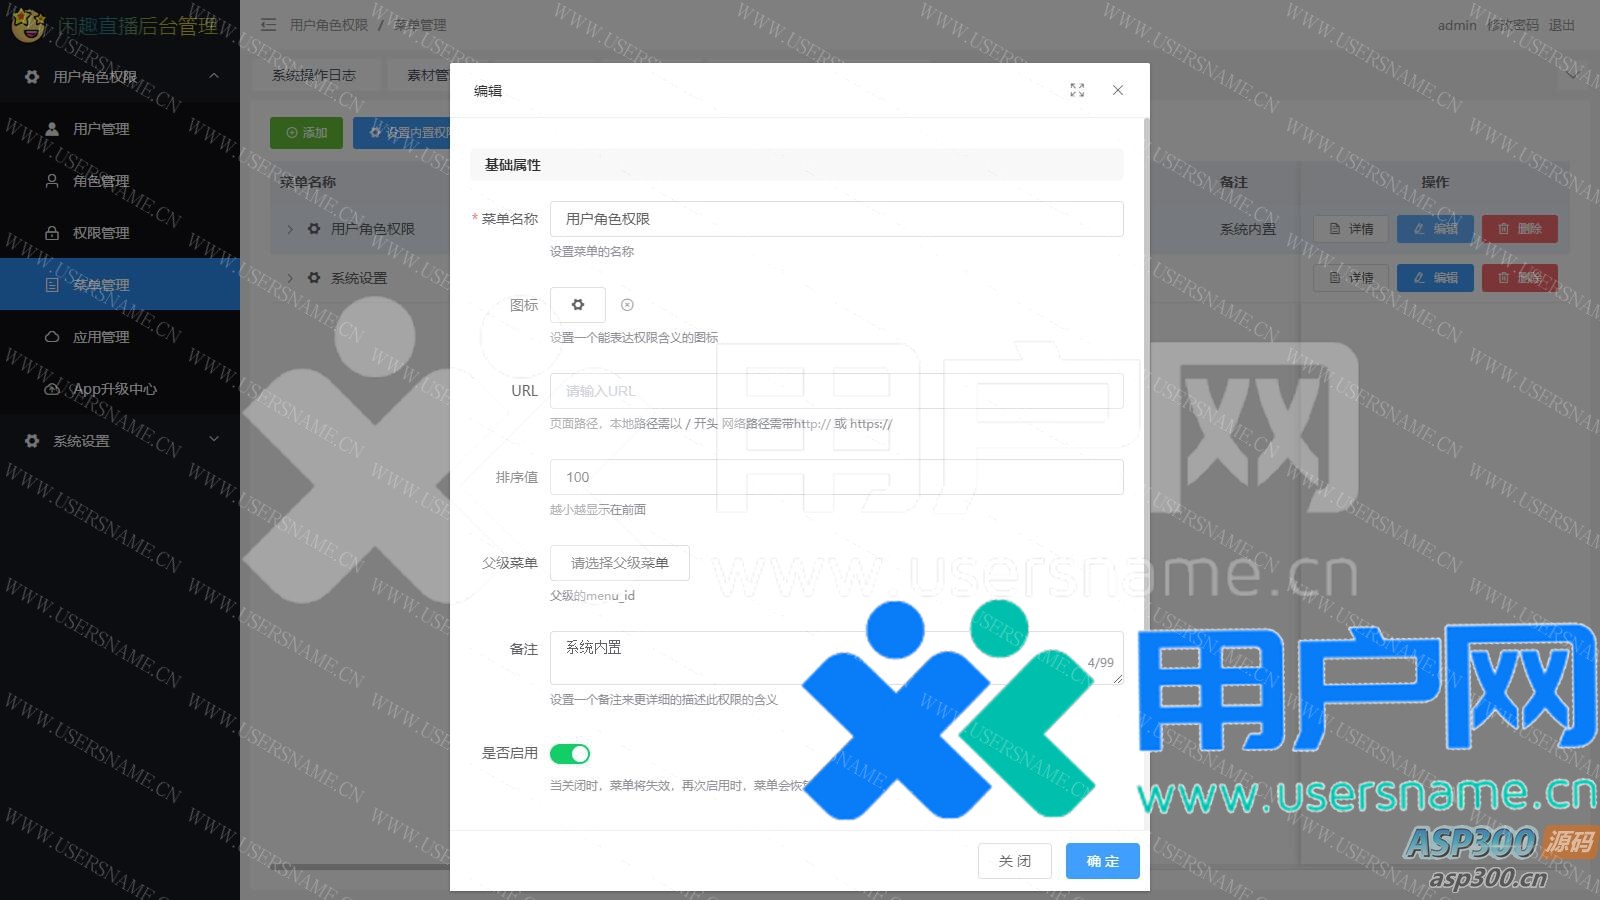Screen dimensions: 1600x900
Task: Click the admin user name
Action: (x=1457, y=25)
